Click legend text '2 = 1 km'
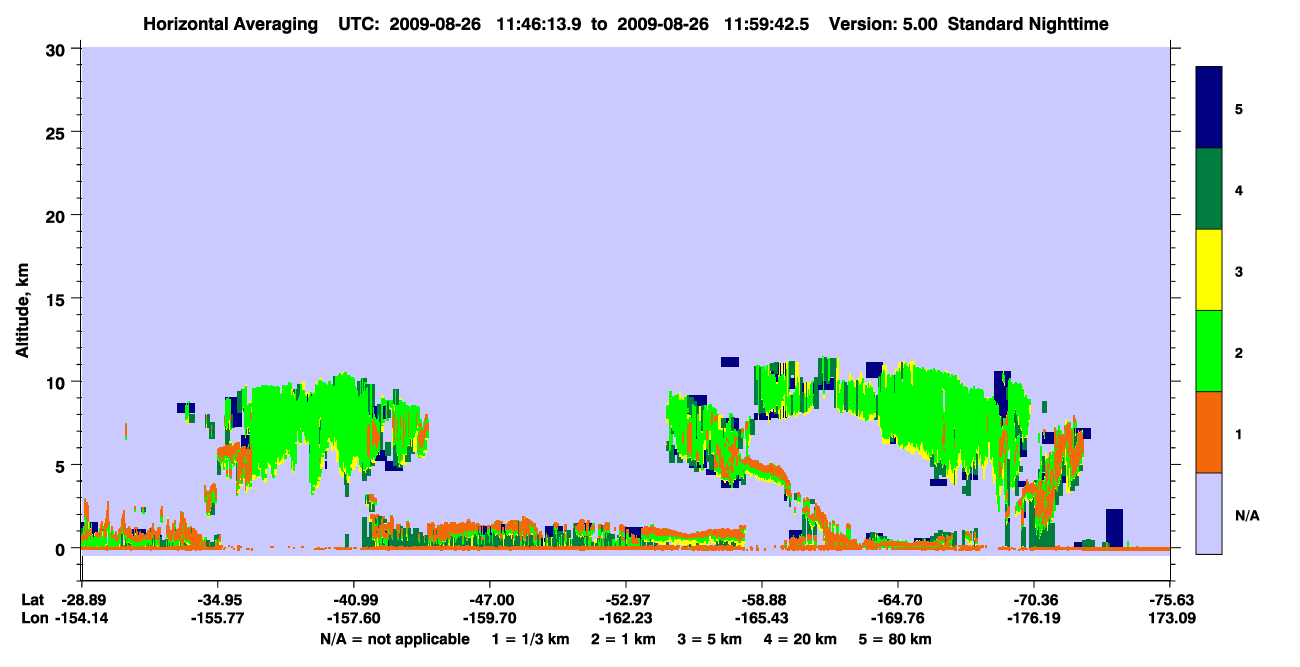Screen dimensions: 1300x667 coord(623,639)
